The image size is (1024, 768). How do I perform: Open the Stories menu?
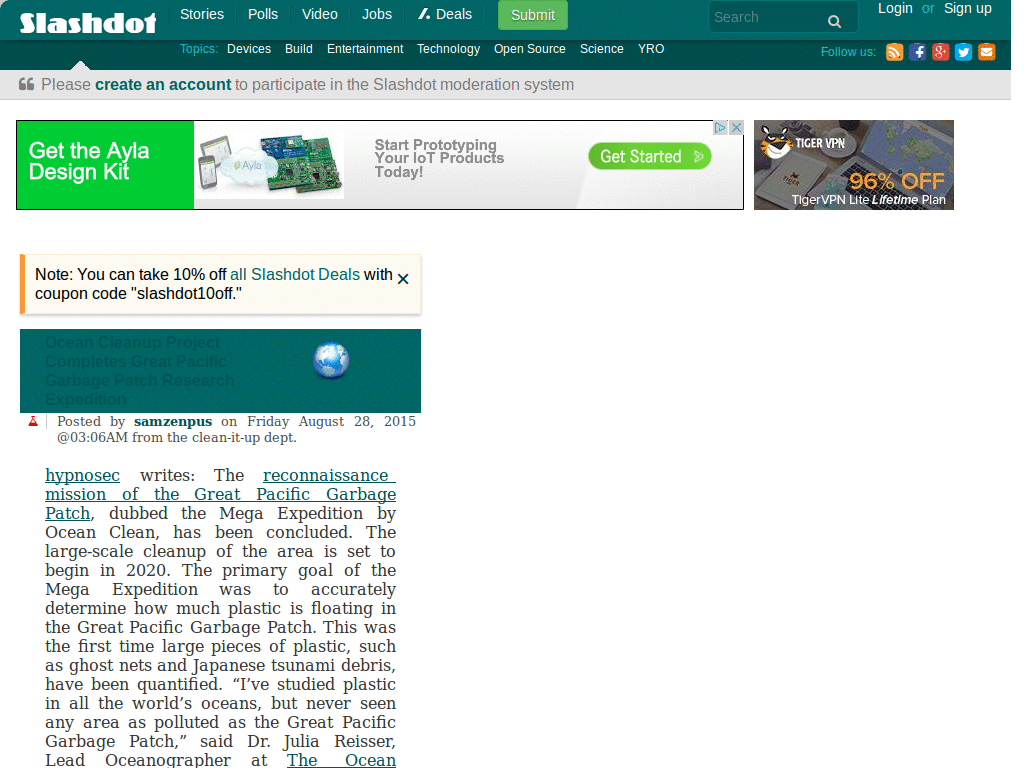pyautogui.click(x=201, y=14)
